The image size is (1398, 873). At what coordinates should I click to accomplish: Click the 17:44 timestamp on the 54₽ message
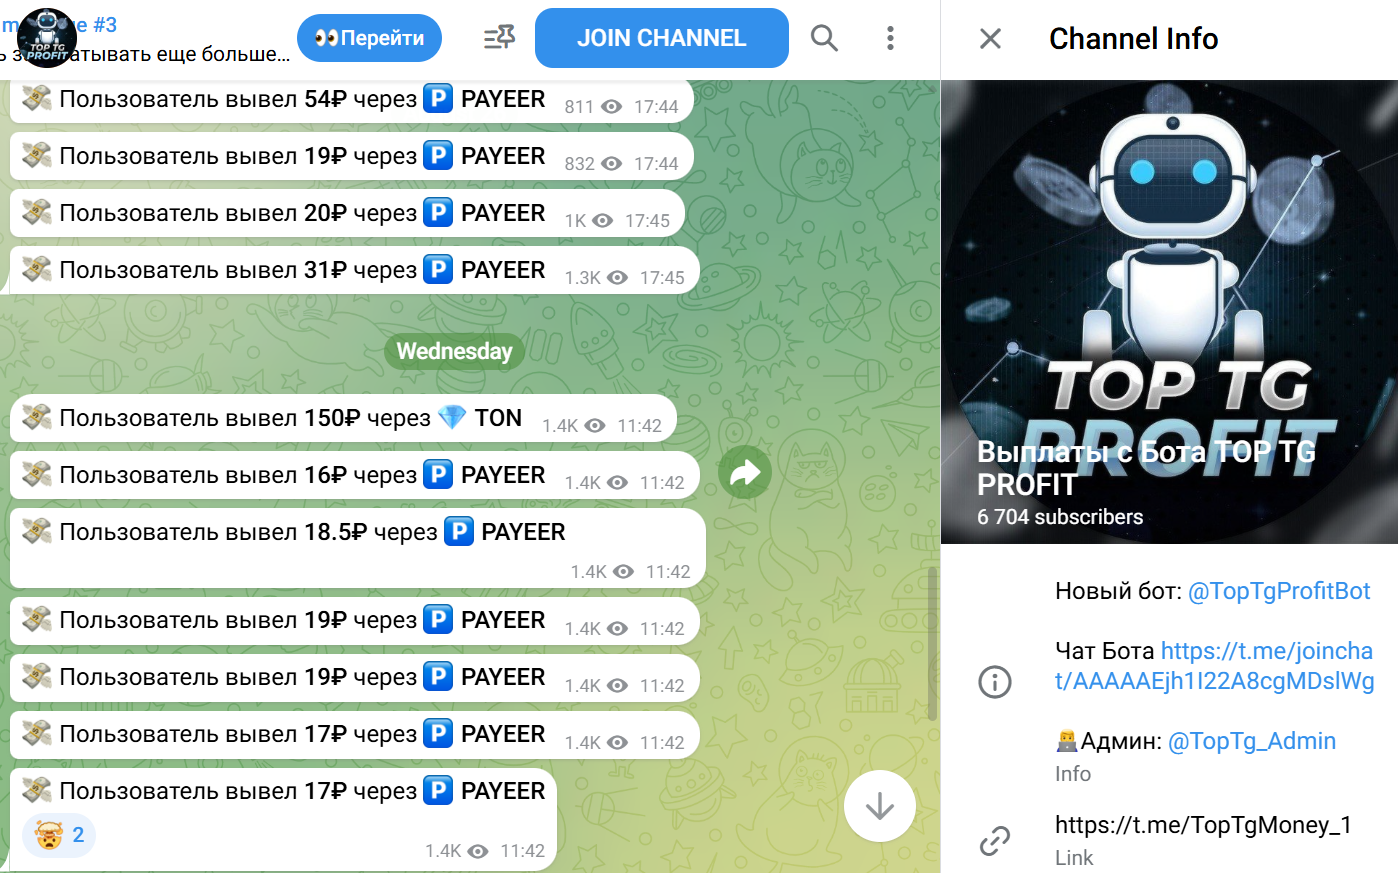656,107
